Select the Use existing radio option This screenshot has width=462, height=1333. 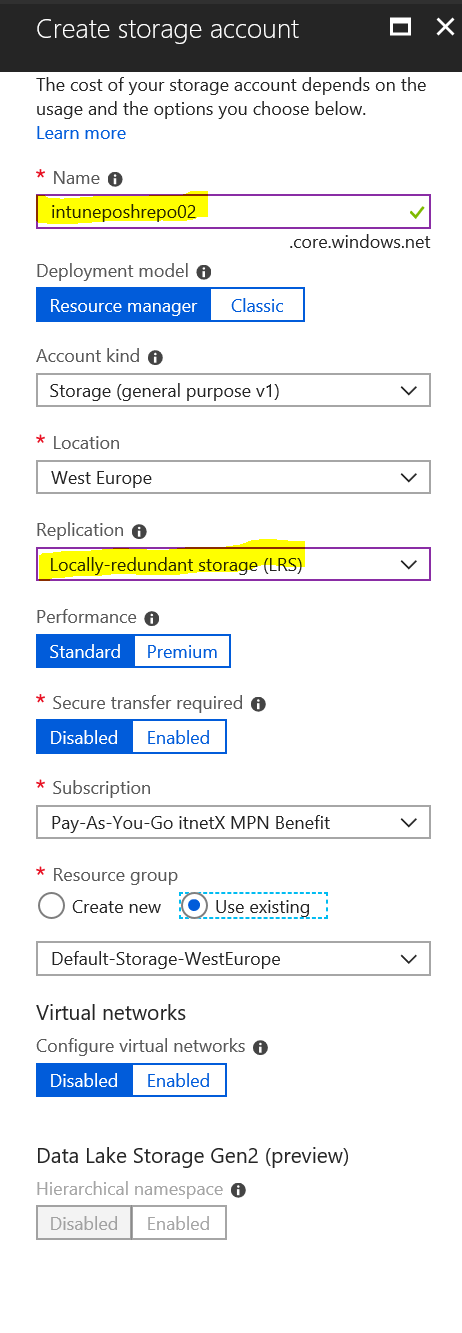pos(196,906)
